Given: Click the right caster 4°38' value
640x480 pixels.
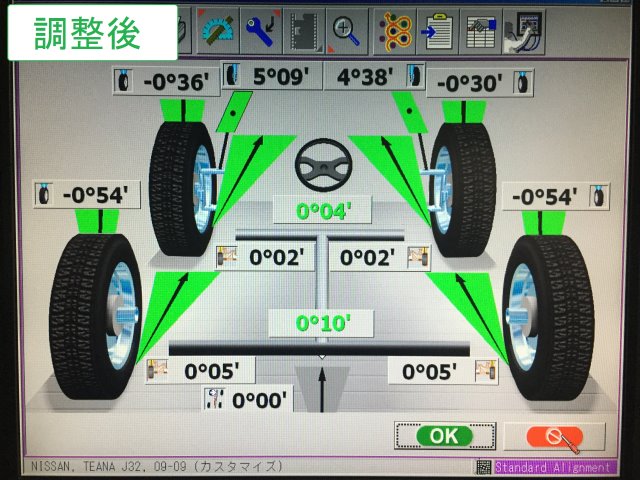Looking at the screenshot, I should tap(366, 75).
